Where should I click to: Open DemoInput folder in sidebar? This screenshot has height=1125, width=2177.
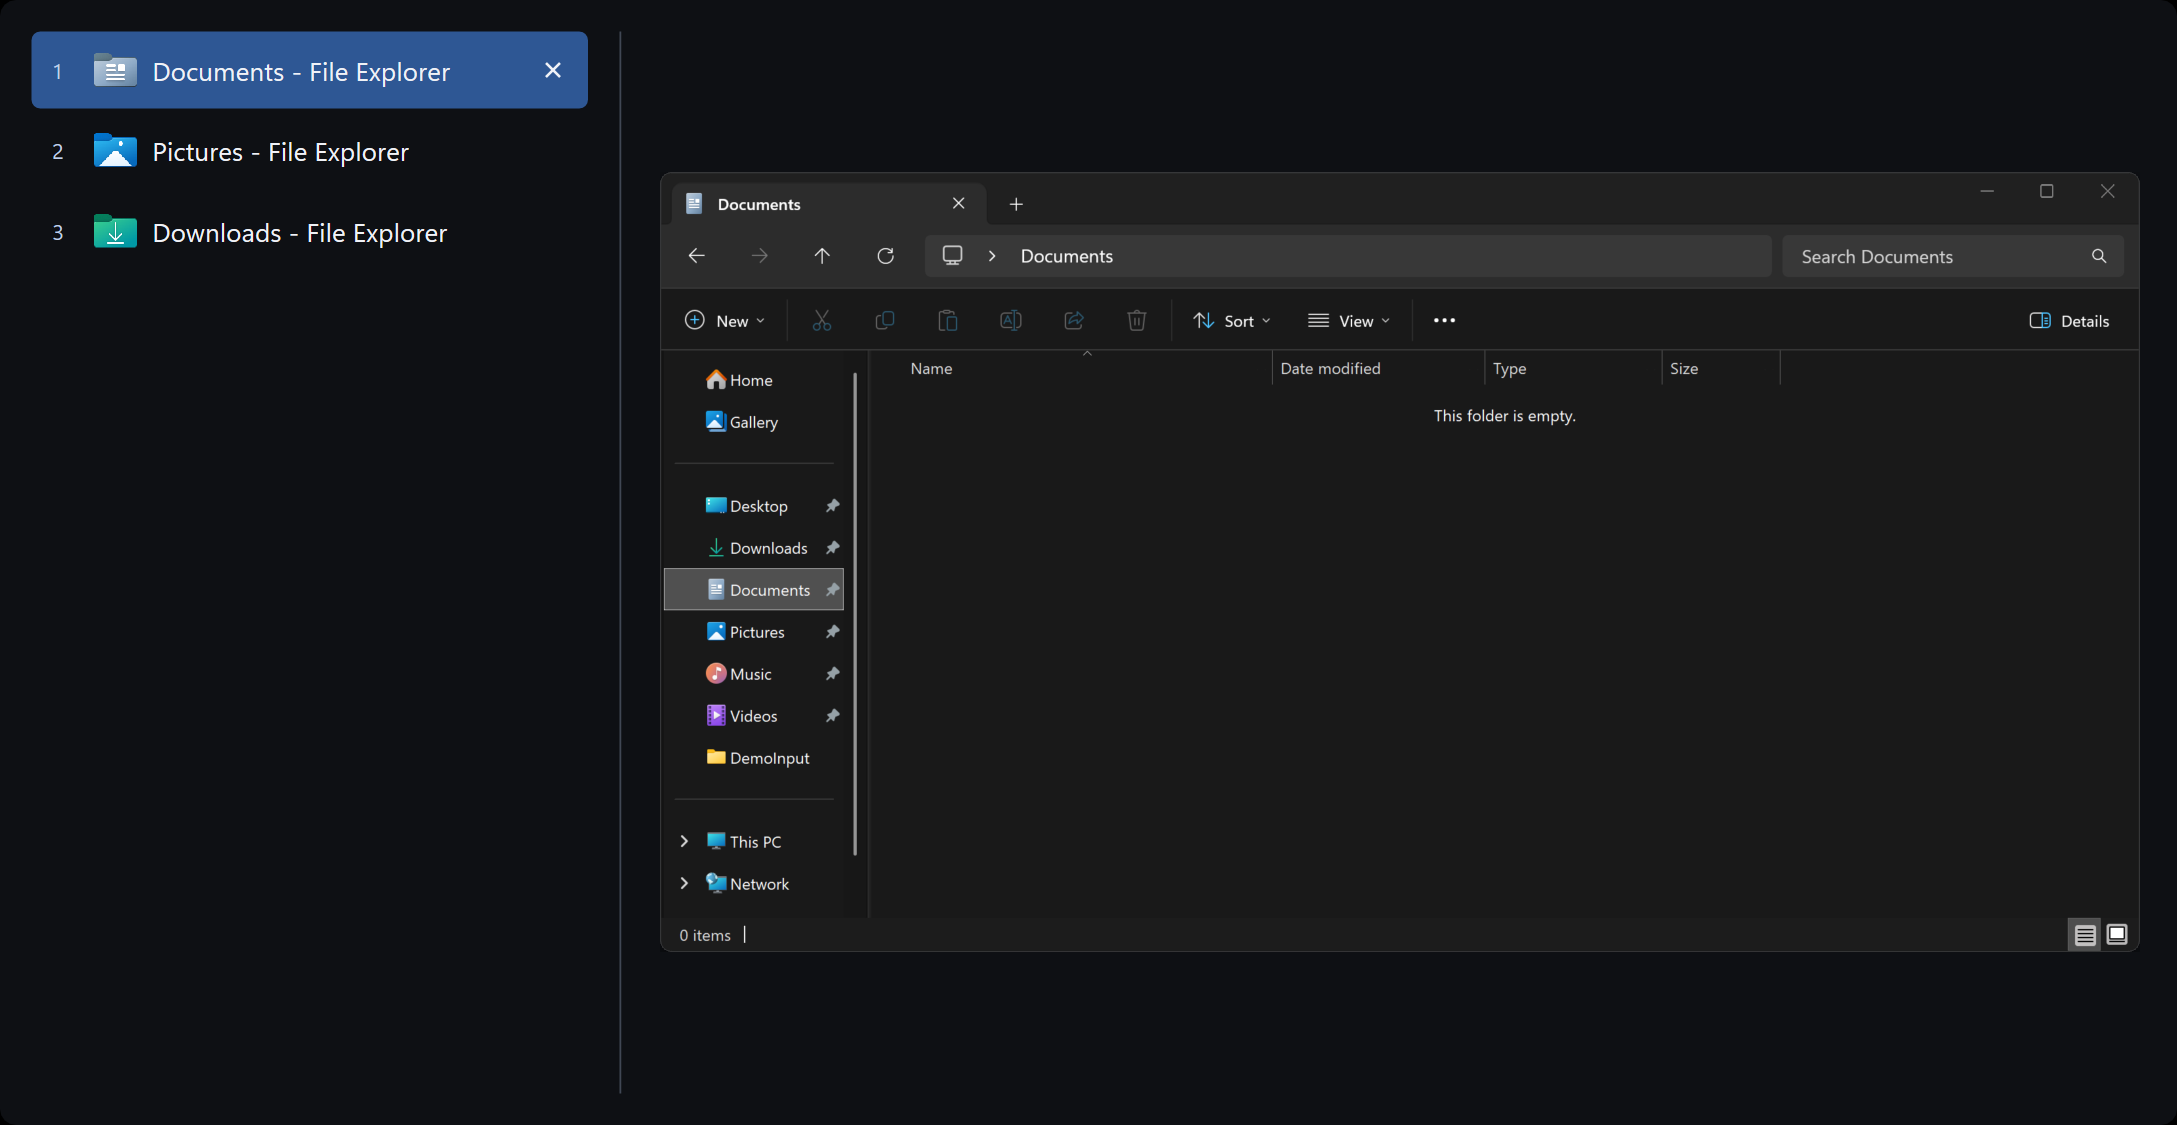[x=754, y=758]
